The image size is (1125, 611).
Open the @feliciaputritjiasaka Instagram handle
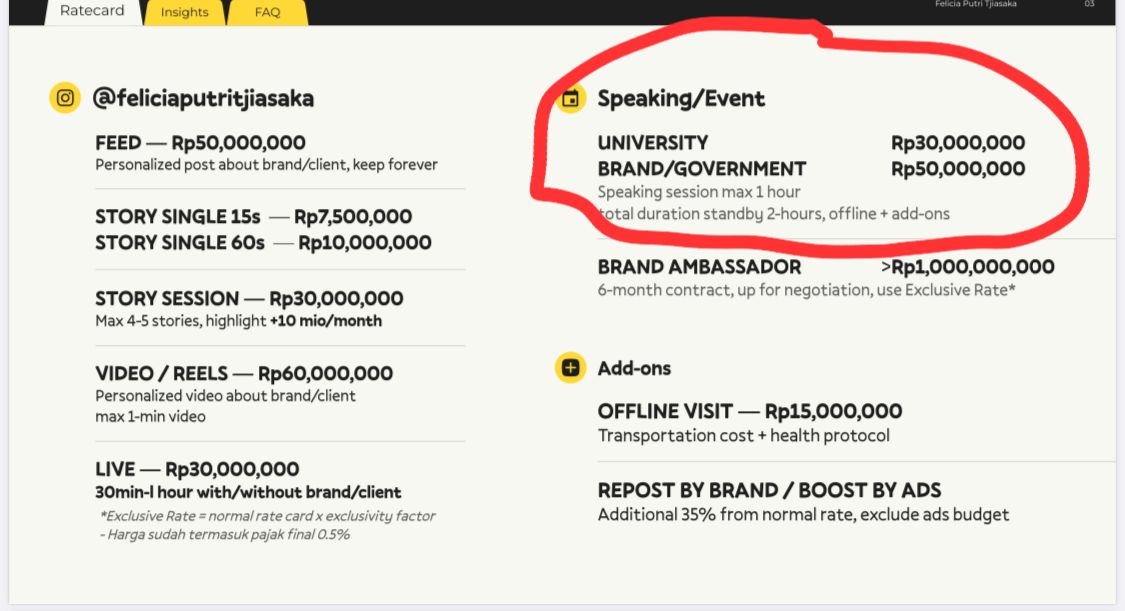[x=203, y=98]
